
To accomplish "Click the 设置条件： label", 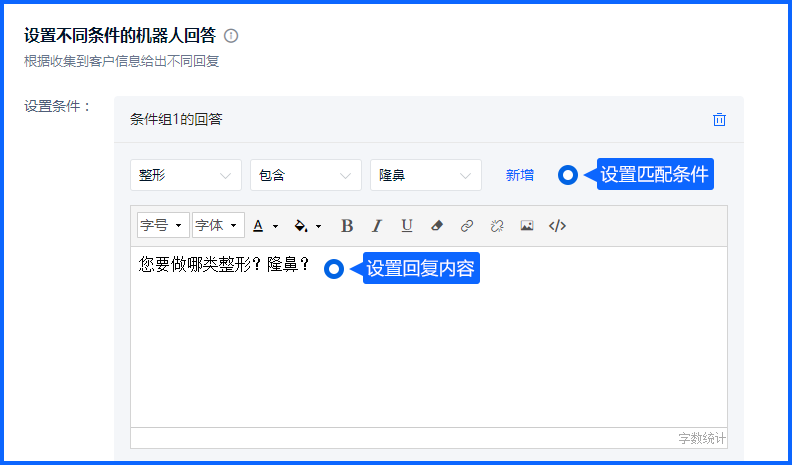I will coord(58,107).
